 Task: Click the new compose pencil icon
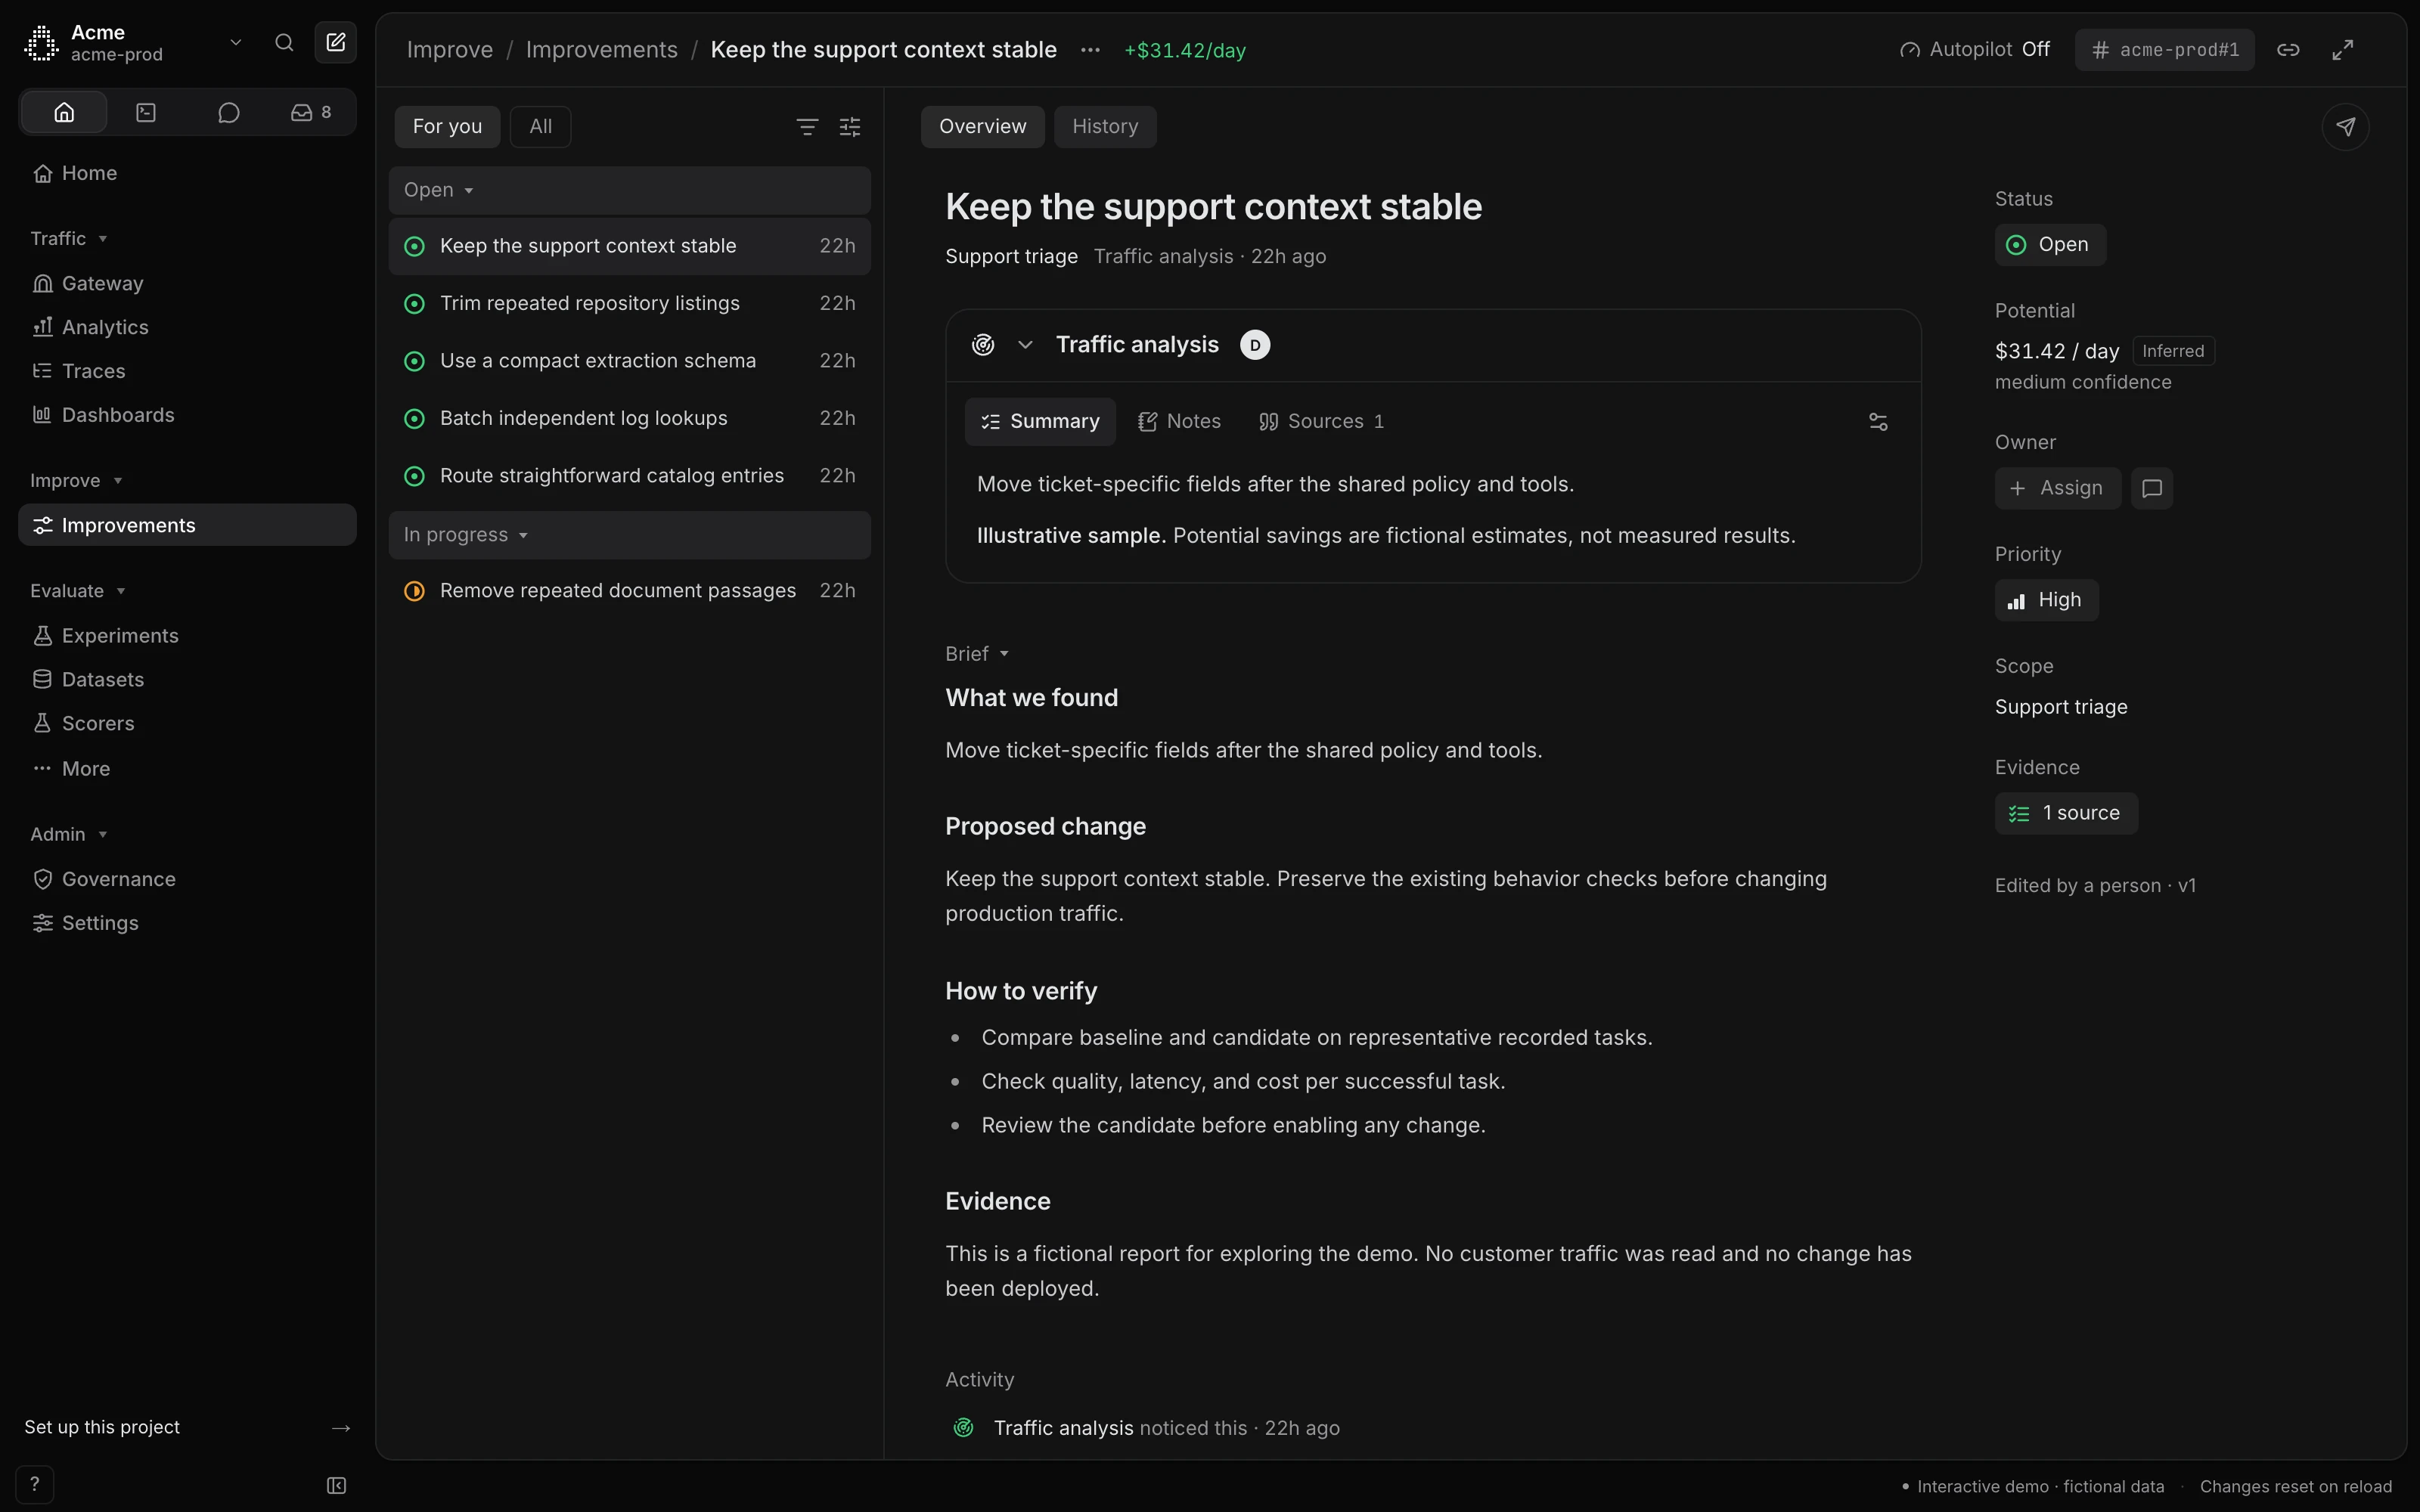pos(336,43)
